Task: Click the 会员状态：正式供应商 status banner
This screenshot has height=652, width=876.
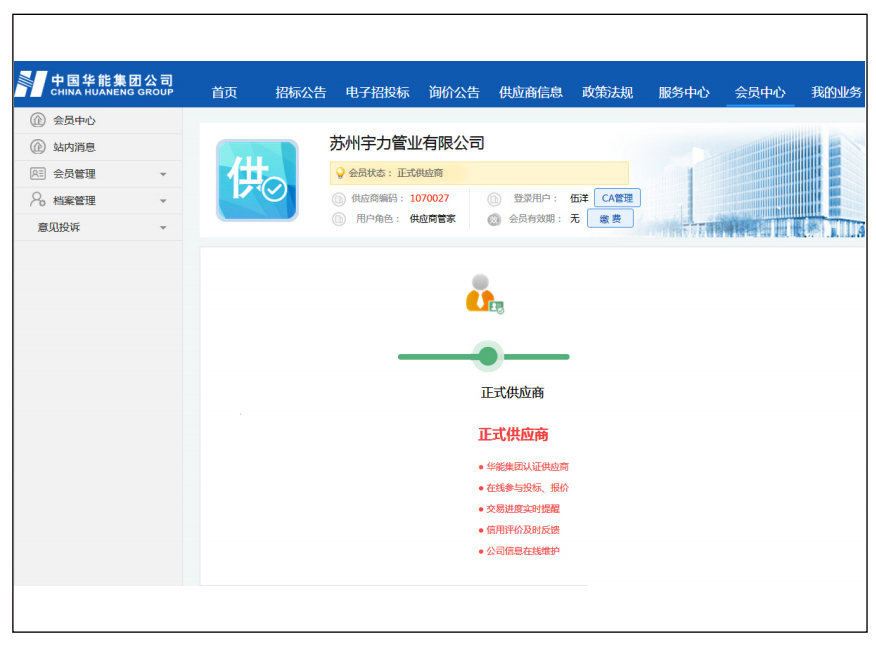Action: [479, 173]
